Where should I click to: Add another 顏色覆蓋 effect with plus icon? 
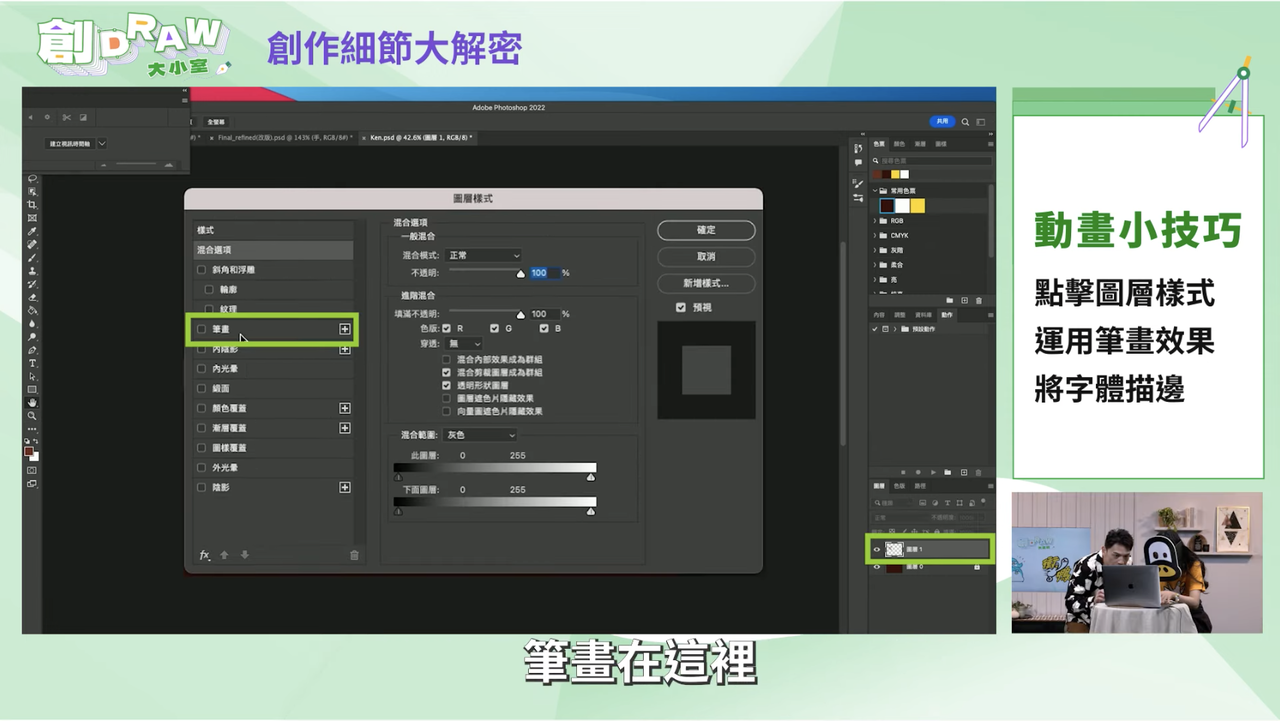[x=345, y=408]
